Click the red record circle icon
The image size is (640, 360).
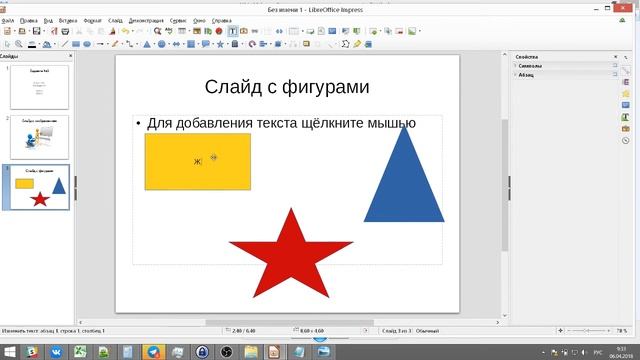[x=219, y=31]
